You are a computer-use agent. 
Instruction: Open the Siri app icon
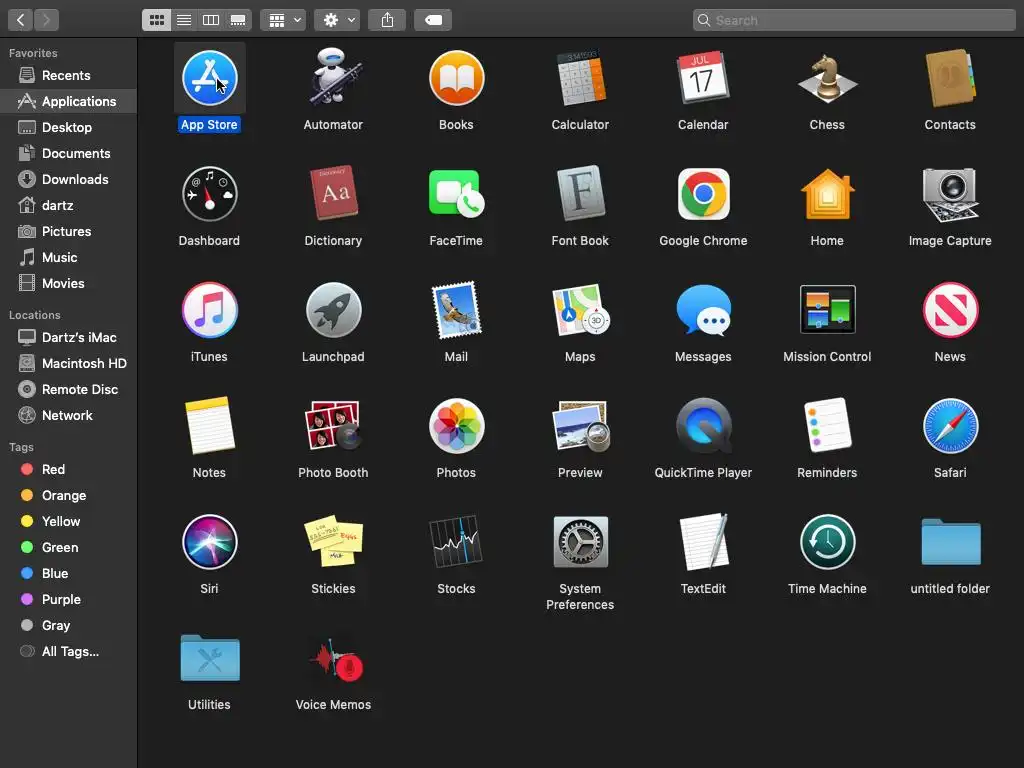[x=210, y=542]
